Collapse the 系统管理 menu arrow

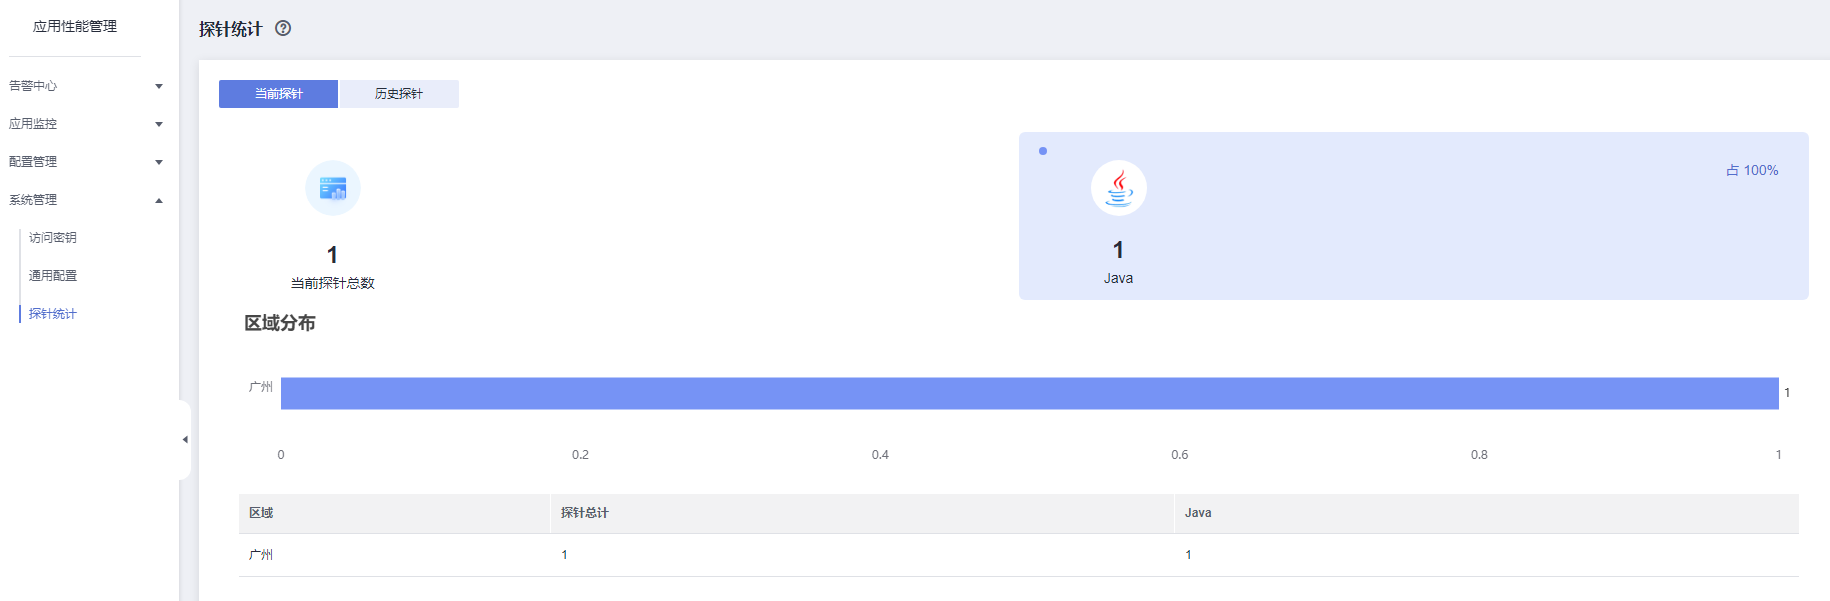point(159,200)
